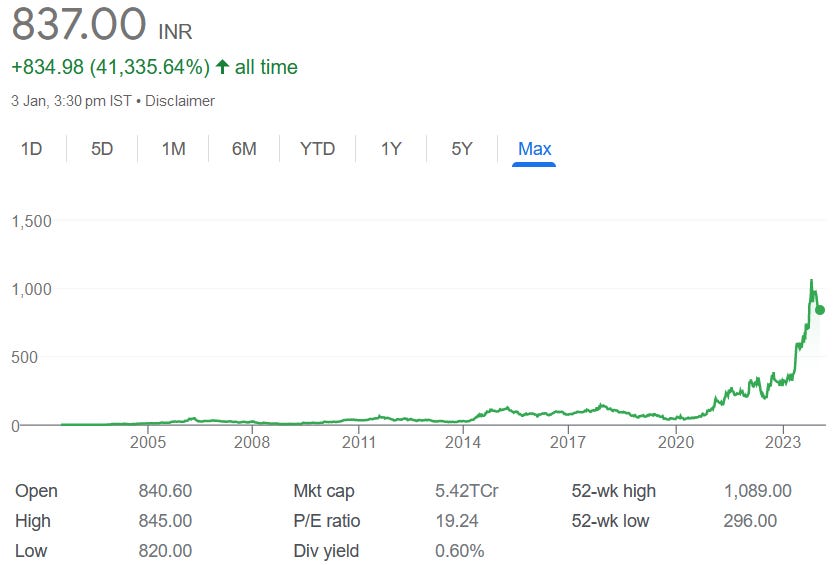Click the INR currency label
Image resolution: width=834 pixels, height=565 pixels.
point(175,32)
